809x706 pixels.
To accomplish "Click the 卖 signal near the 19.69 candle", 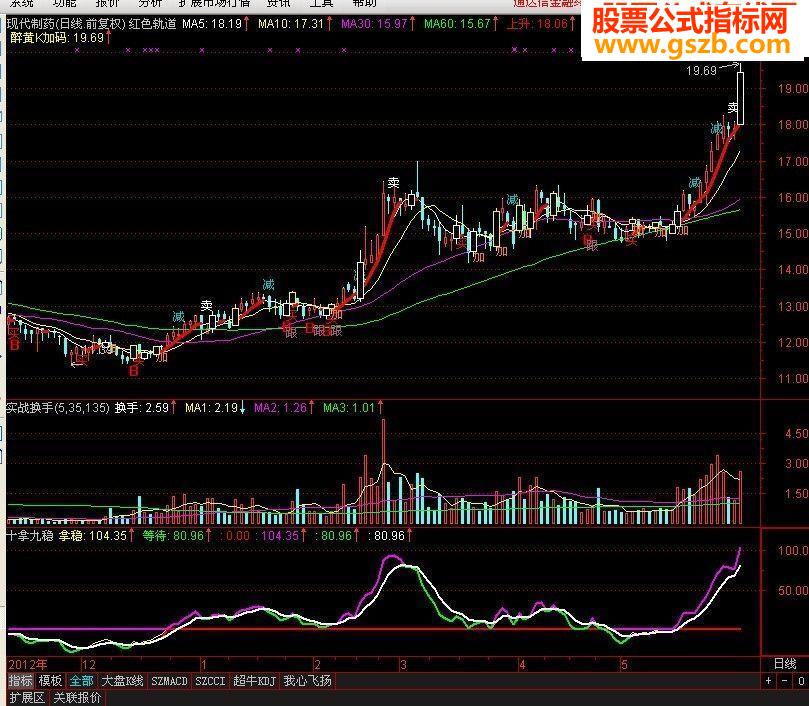I will pos(733,108).
